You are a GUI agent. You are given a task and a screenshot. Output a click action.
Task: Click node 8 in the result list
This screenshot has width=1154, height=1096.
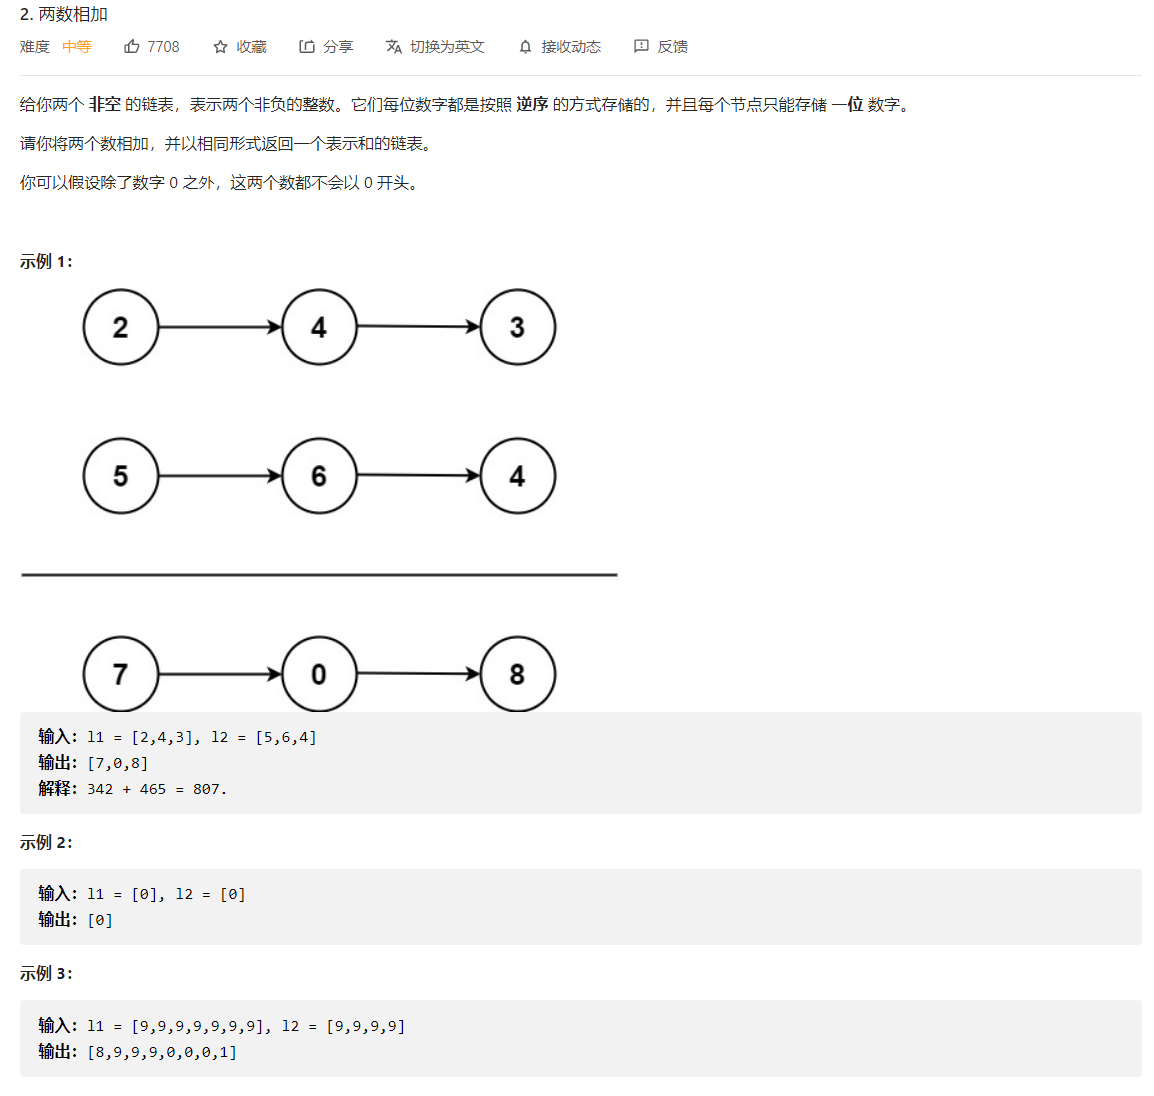tap(517, 674)
